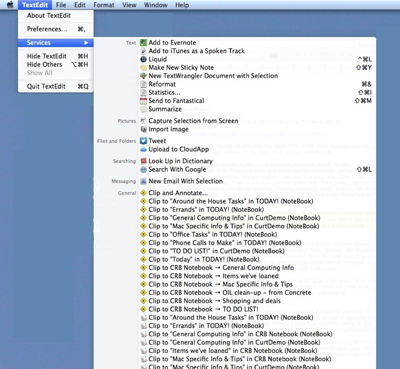Viewport: 400px width, 369px height.
Task: Choose Make New Sticky Note
Action: point(257,67)
